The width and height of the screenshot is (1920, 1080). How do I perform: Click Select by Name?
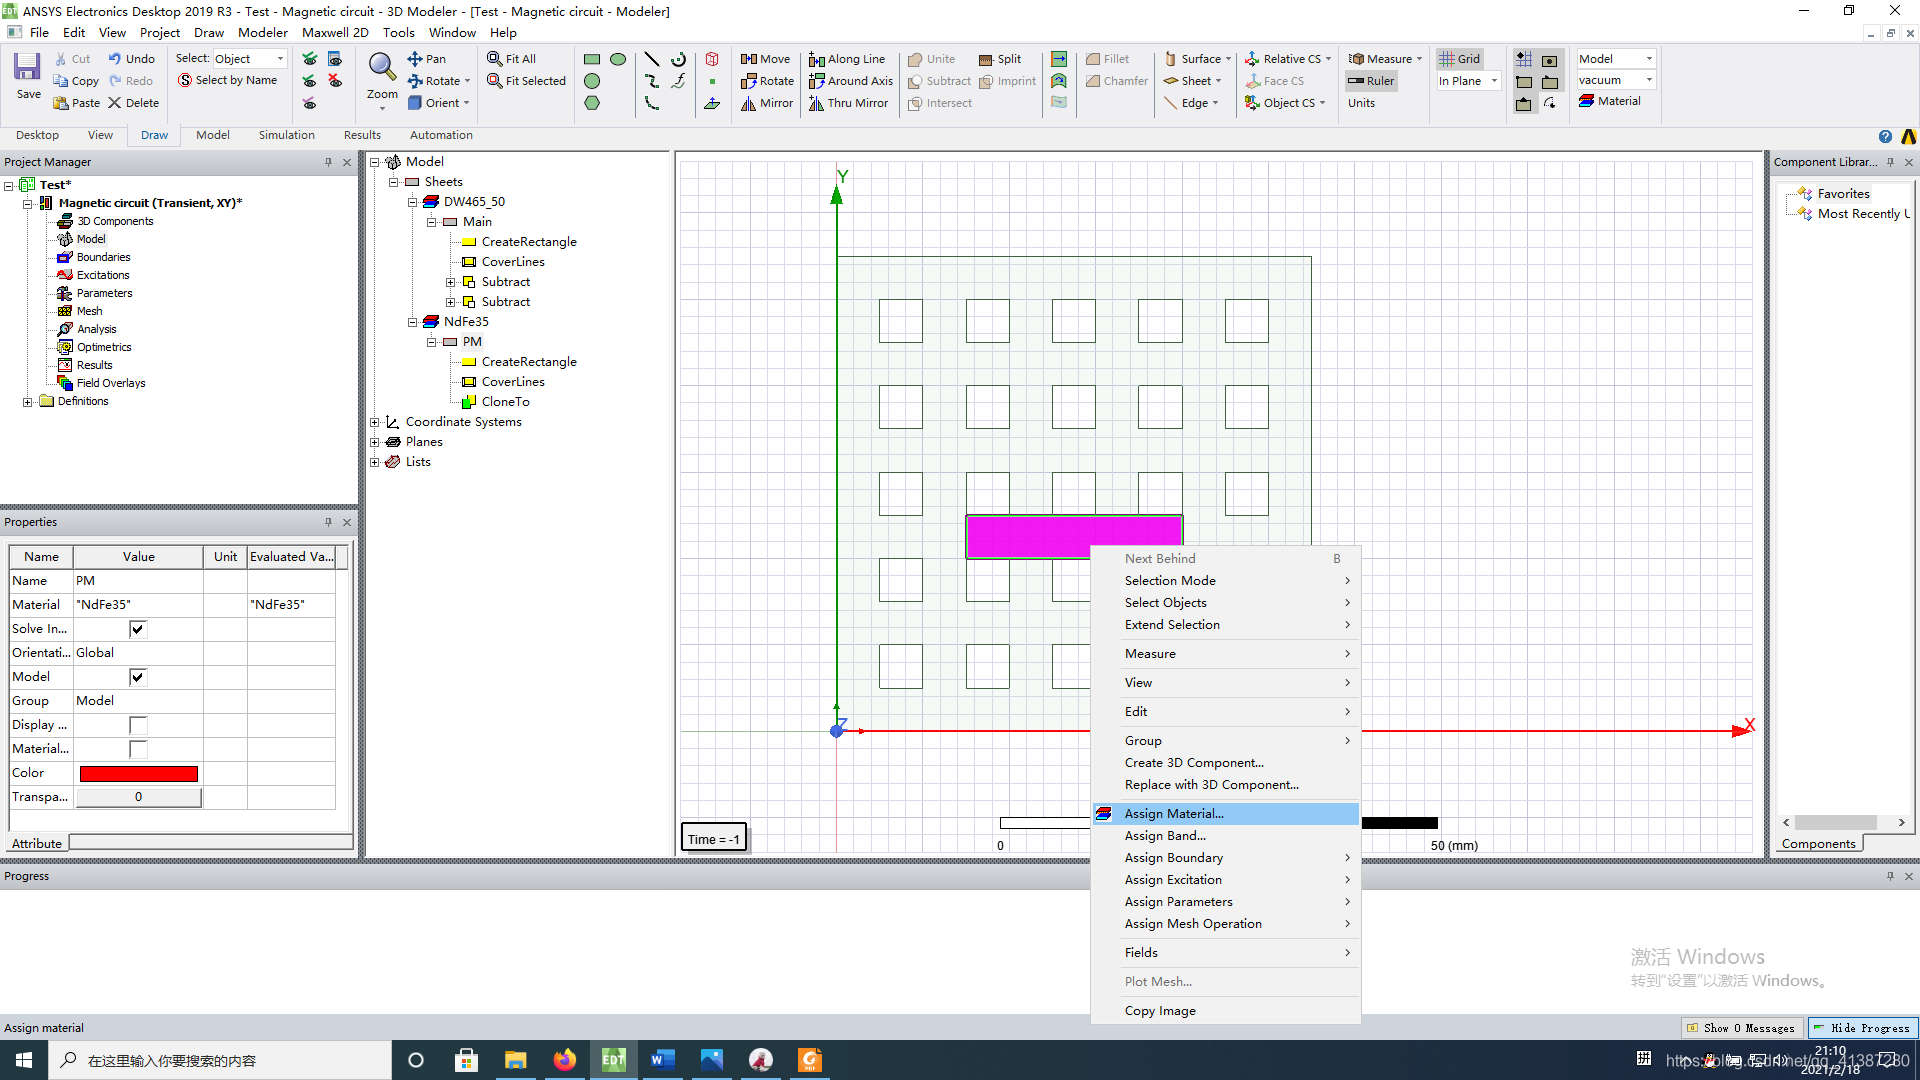[227, 81]
